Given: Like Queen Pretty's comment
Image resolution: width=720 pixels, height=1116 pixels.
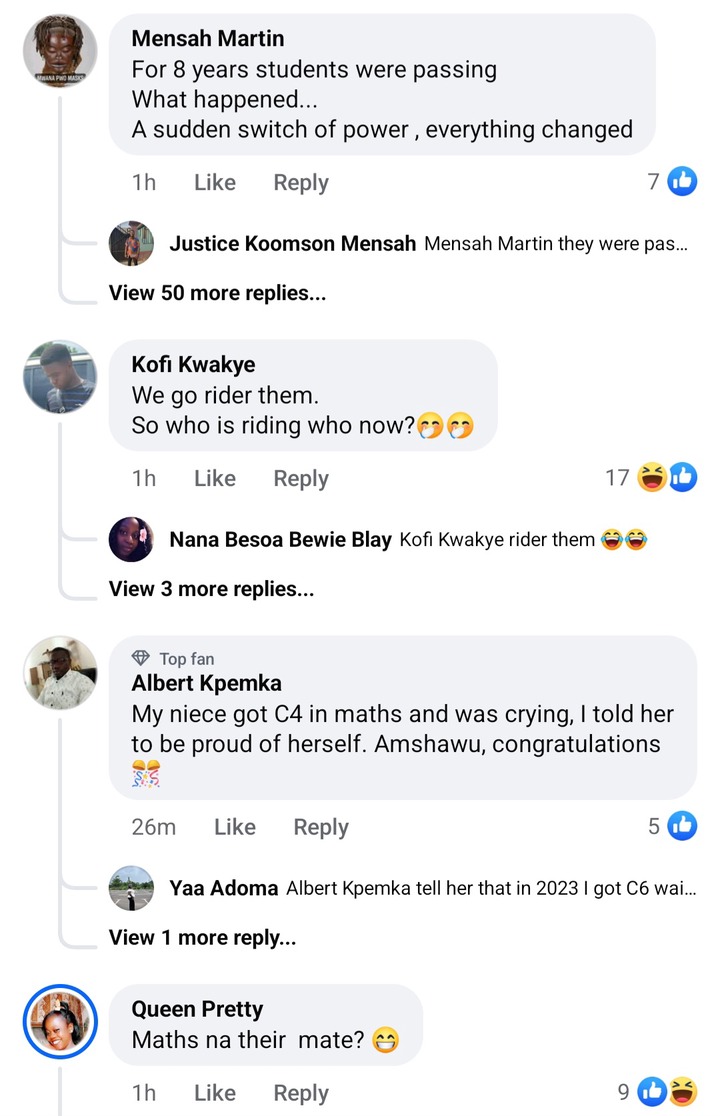Looking at the screenshot, I should tap(214, 1093).
